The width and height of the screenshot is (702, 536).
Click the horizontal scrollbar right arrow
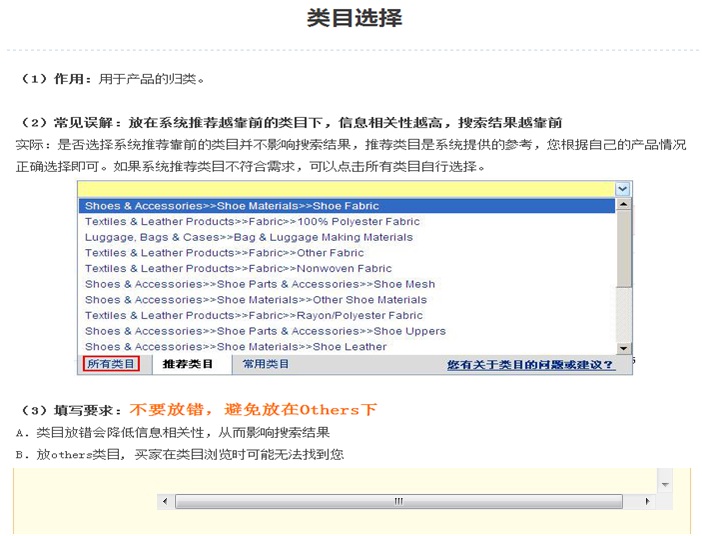[647, 501]
